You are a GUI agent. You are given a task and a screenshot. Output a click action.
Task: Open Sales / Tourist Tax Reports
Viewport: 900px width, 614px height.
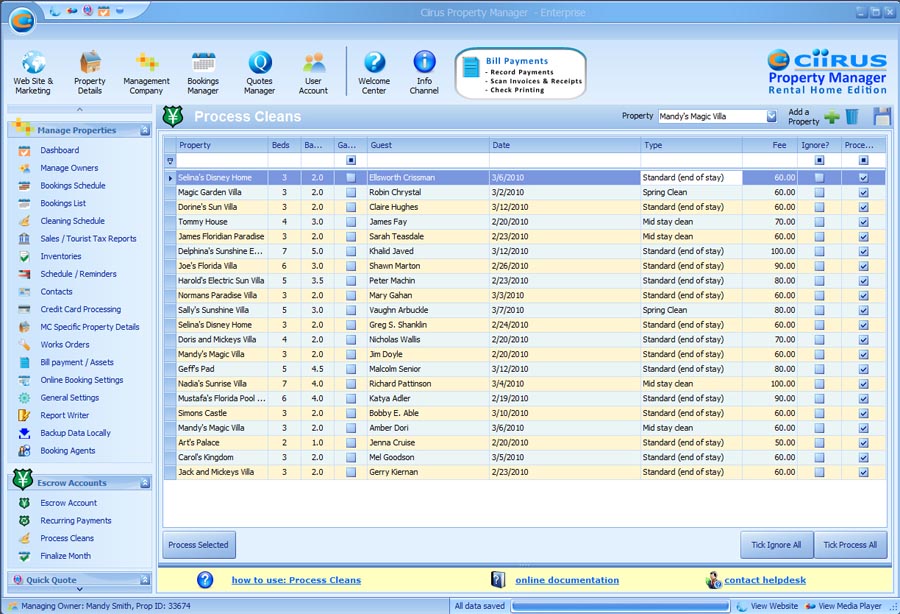click(88, 239)
